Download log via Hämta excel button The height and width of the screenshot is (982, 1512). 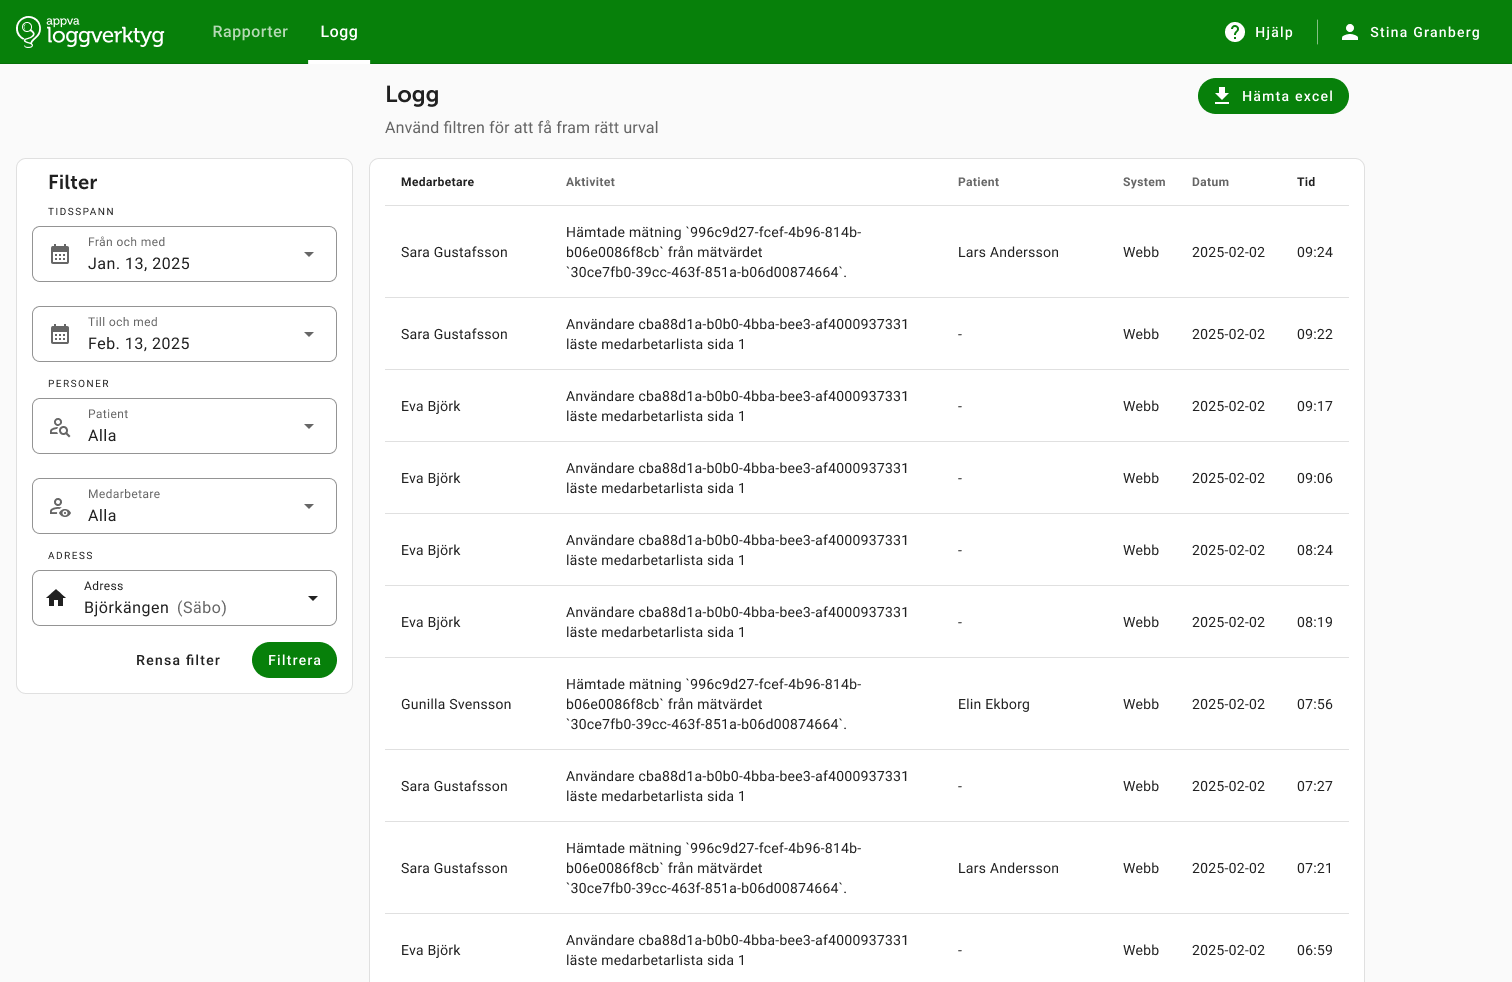point(1273,96)
